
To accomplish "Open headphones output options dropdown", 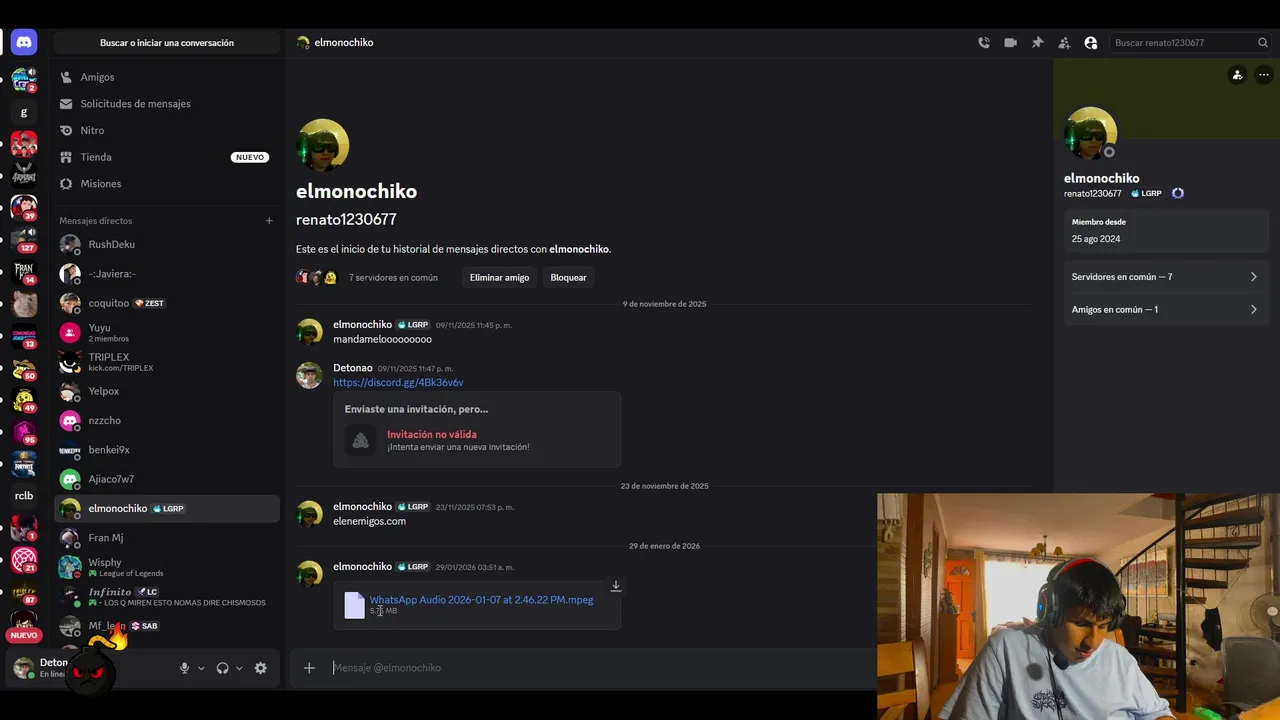I will pos(239,668).
